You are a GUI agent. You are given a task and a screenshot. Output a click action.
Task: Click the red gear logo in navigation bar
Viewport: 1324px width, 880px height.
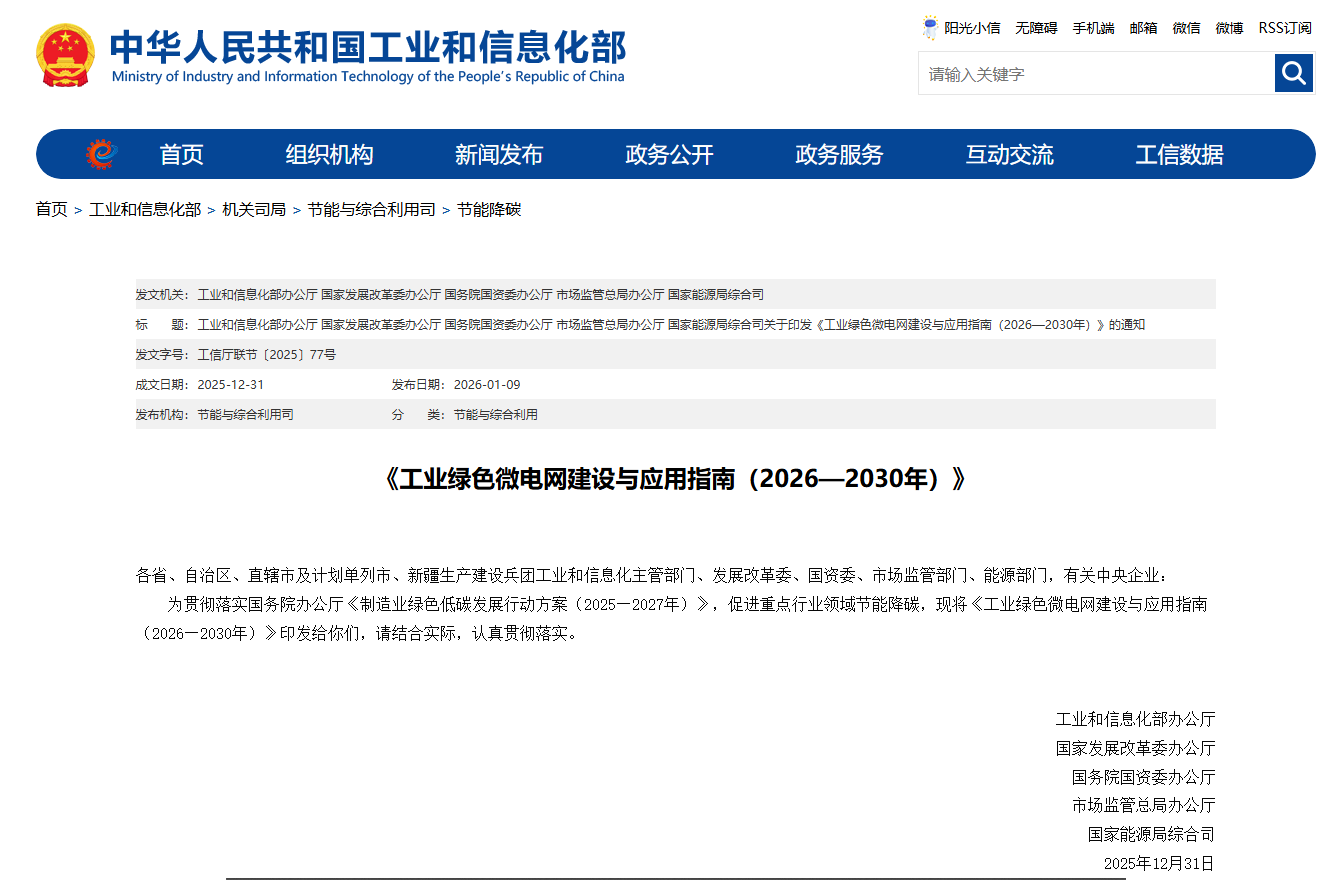101,154
